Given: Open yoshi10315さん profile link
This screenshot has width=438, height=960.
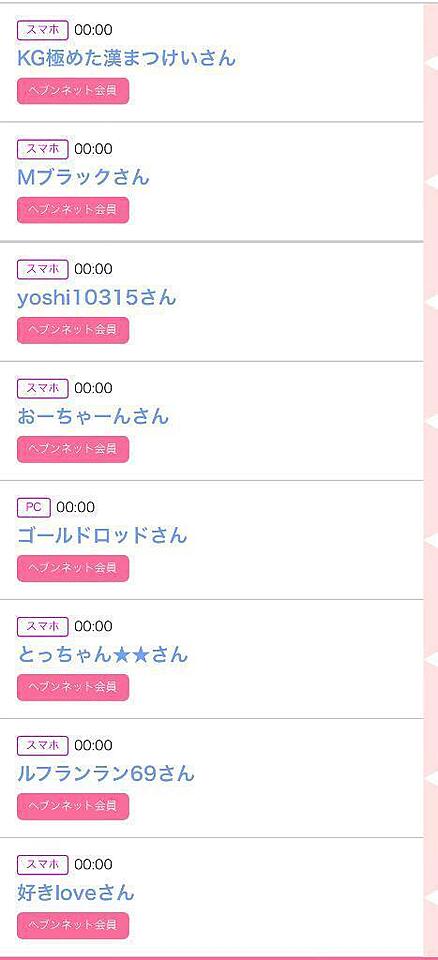Looking at the screenshot, I should [97, 297].
